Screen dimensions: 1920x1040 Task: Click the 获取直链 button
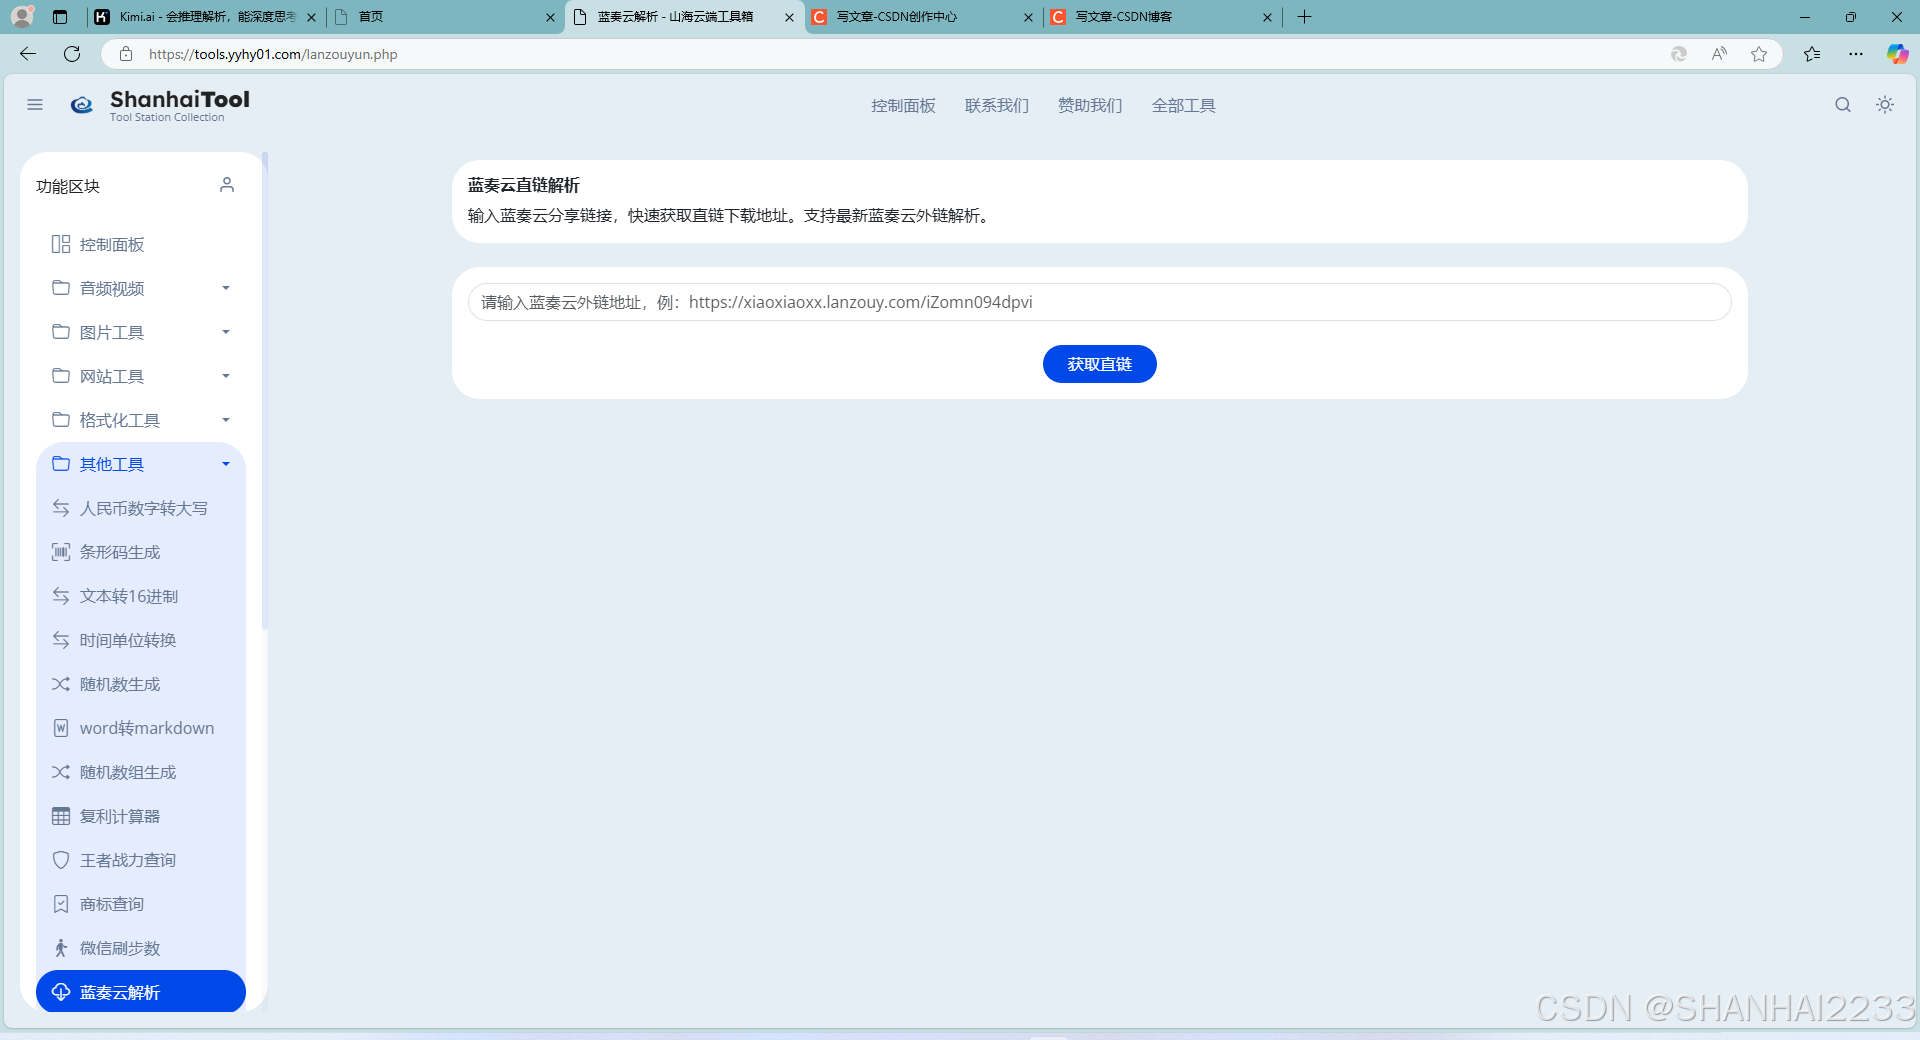tap(1100, 364)
